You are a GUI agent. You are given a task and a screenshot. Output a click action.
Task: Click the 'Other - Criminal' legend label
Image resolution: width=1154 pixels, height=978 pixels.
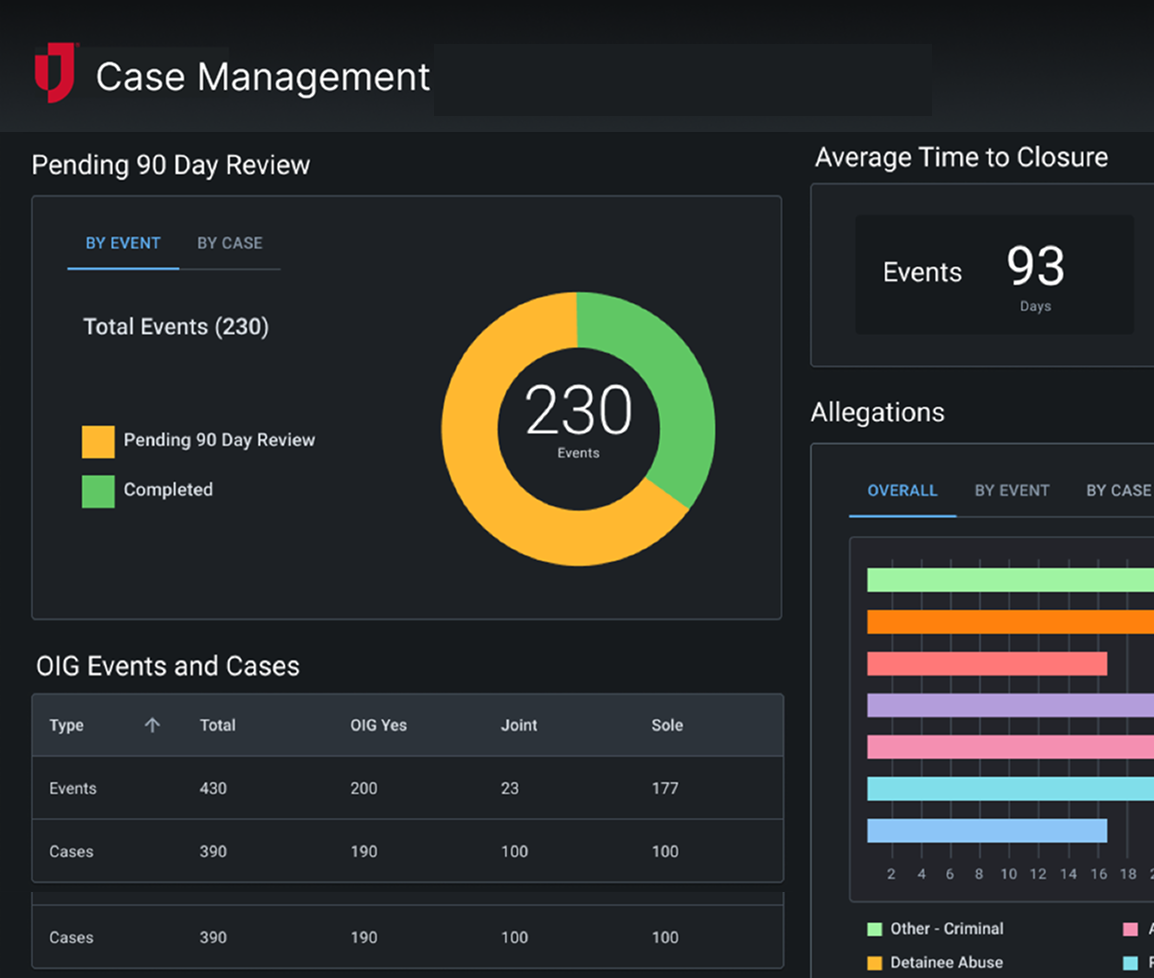pyautogui.click(x=946, y=929)
